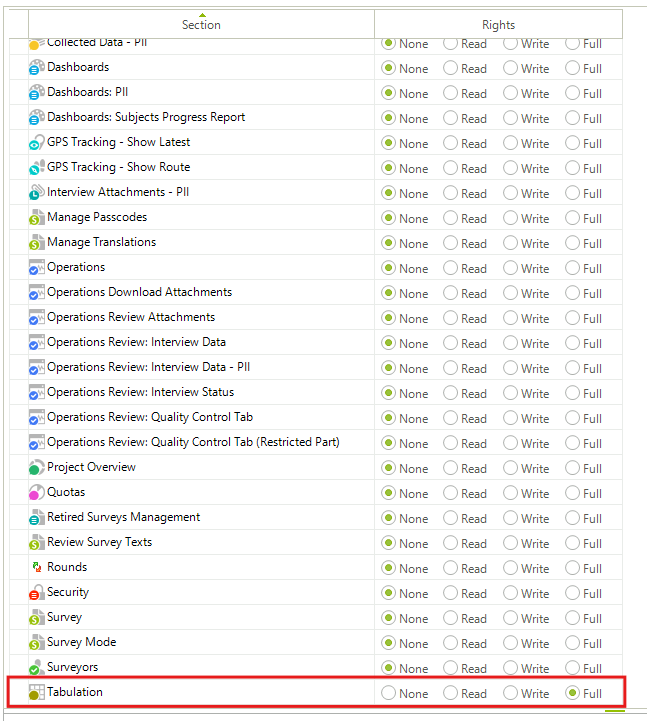Click the Survey row icon

[x=36, y=617]
